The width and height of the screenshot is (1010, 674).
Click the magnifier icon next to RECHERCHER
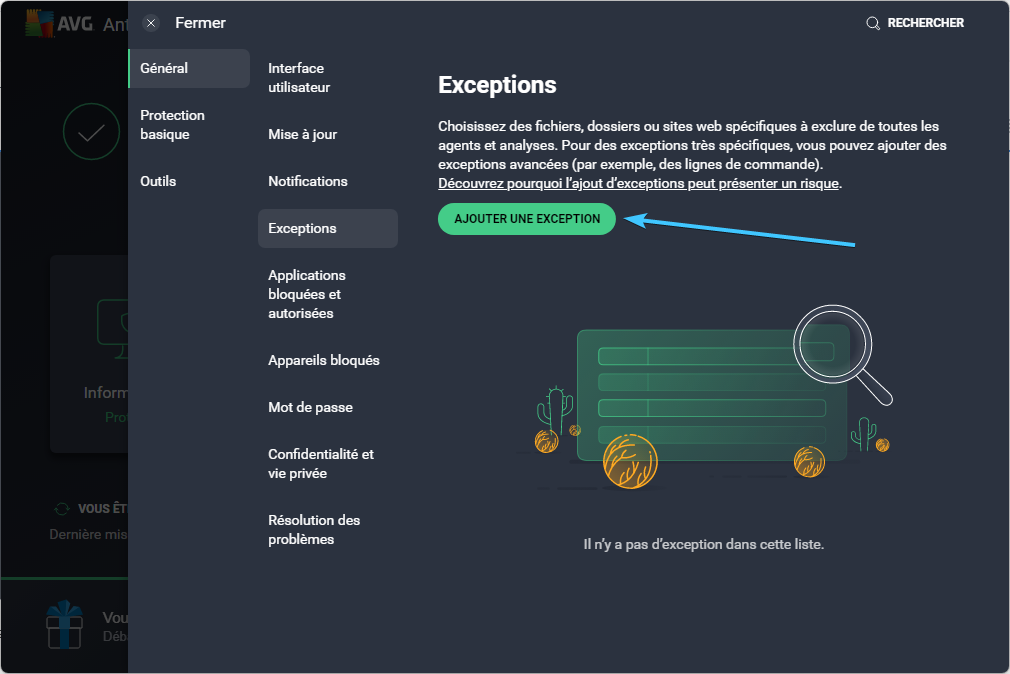point(873,23)
